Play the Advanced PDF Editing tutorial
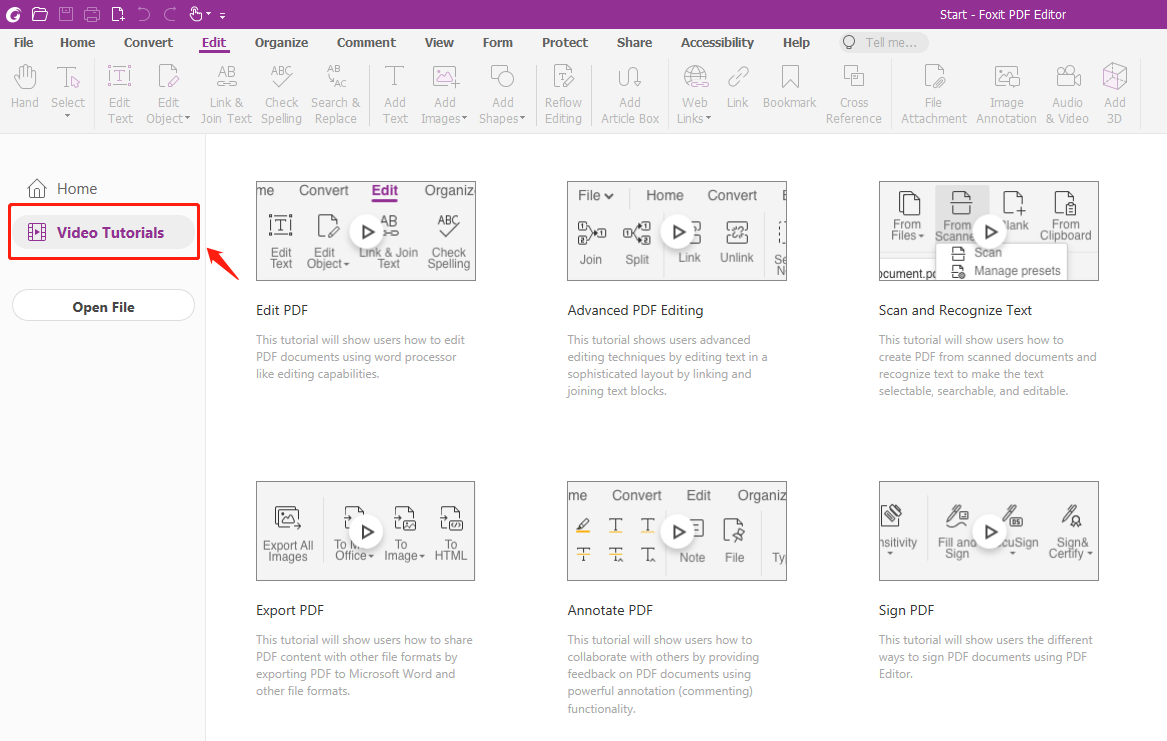 click(677, 231)
